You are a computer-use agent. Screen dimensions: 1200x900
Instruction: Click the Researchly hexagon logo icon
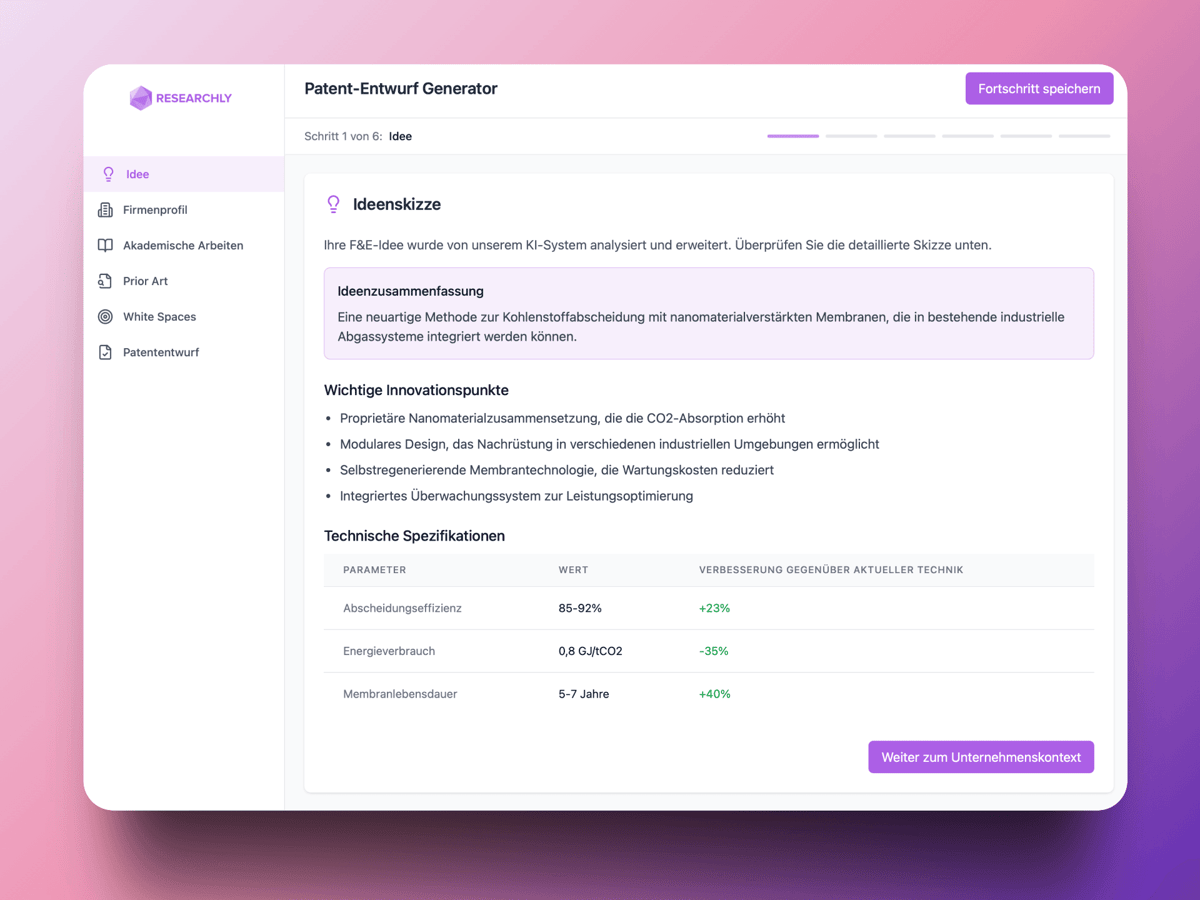click(141, 98)
